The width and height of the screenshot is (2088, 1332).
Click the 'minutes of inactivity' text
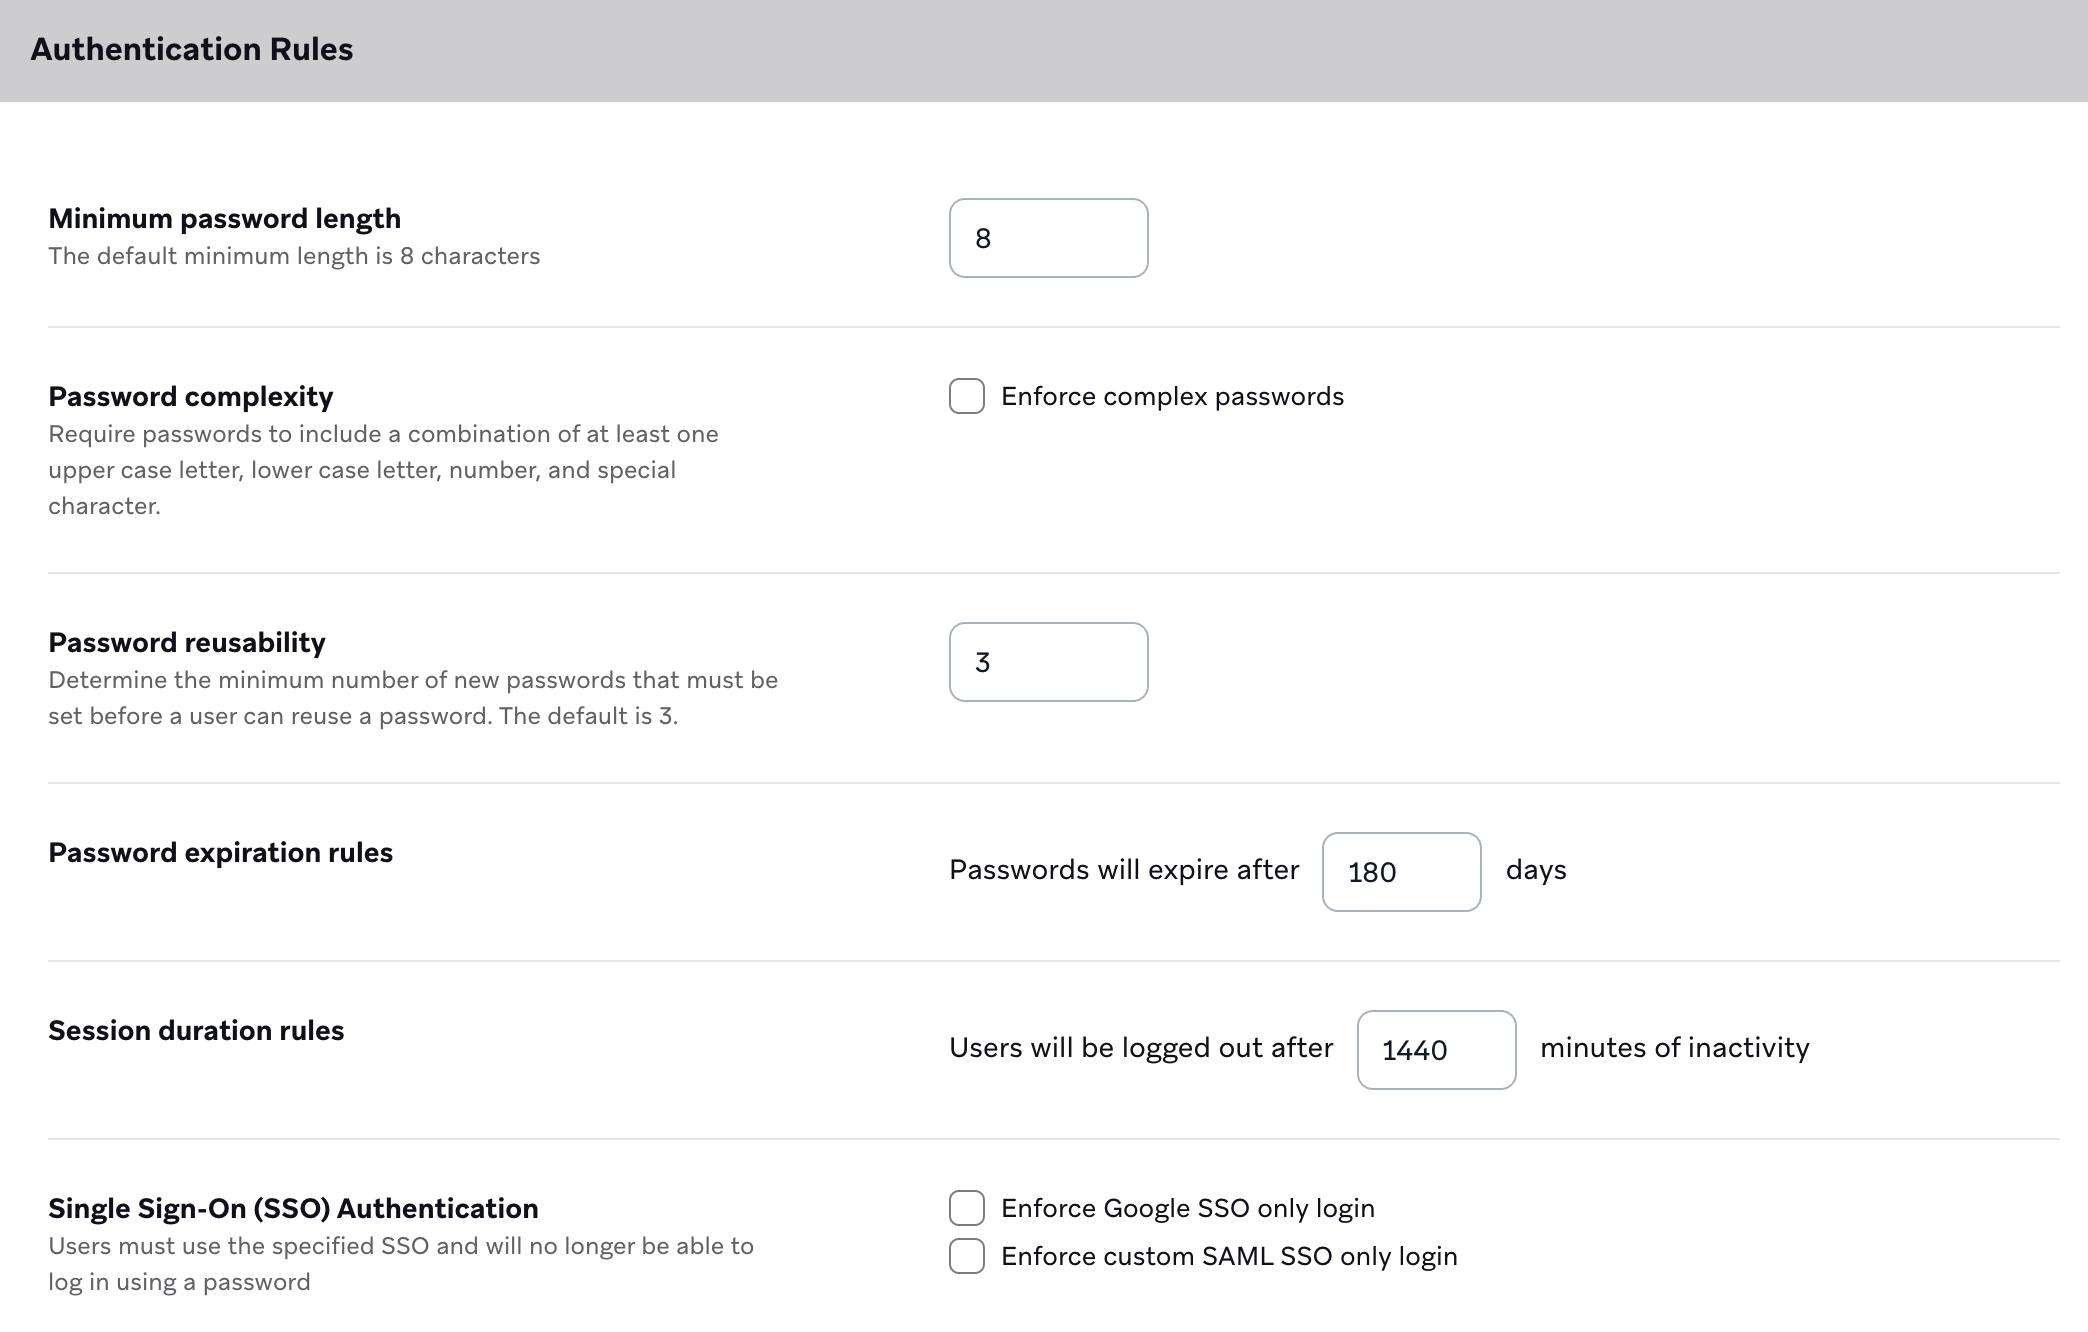click(x=1675, y=1047)
